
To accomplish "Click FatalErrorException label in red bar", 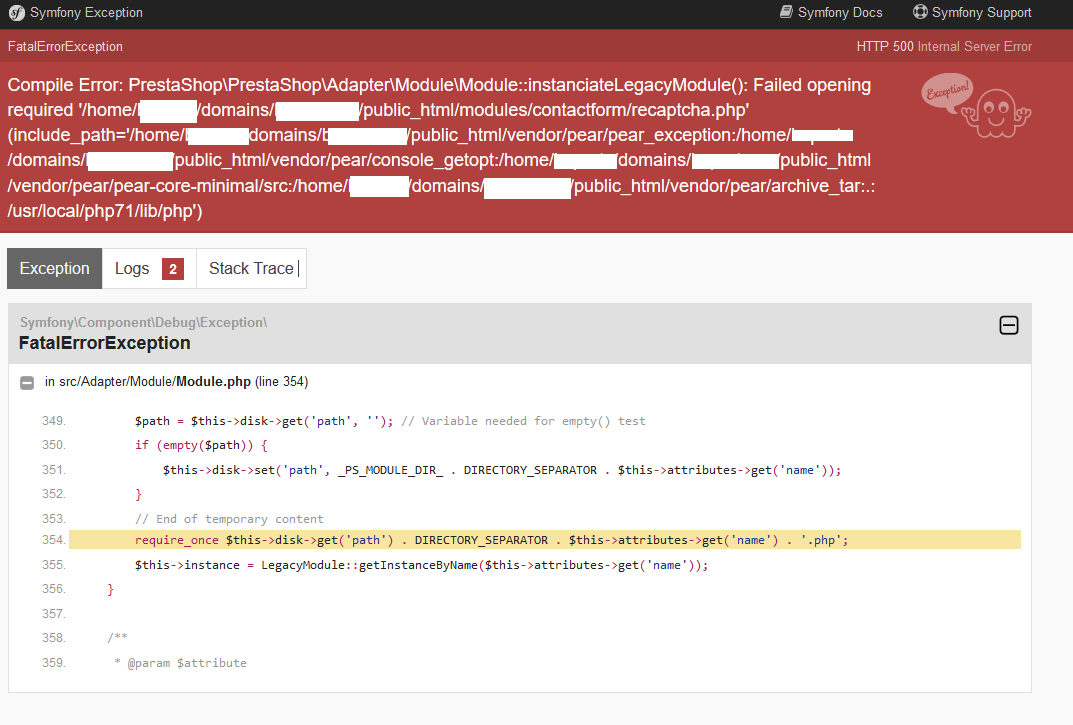I will pos(65,47).
